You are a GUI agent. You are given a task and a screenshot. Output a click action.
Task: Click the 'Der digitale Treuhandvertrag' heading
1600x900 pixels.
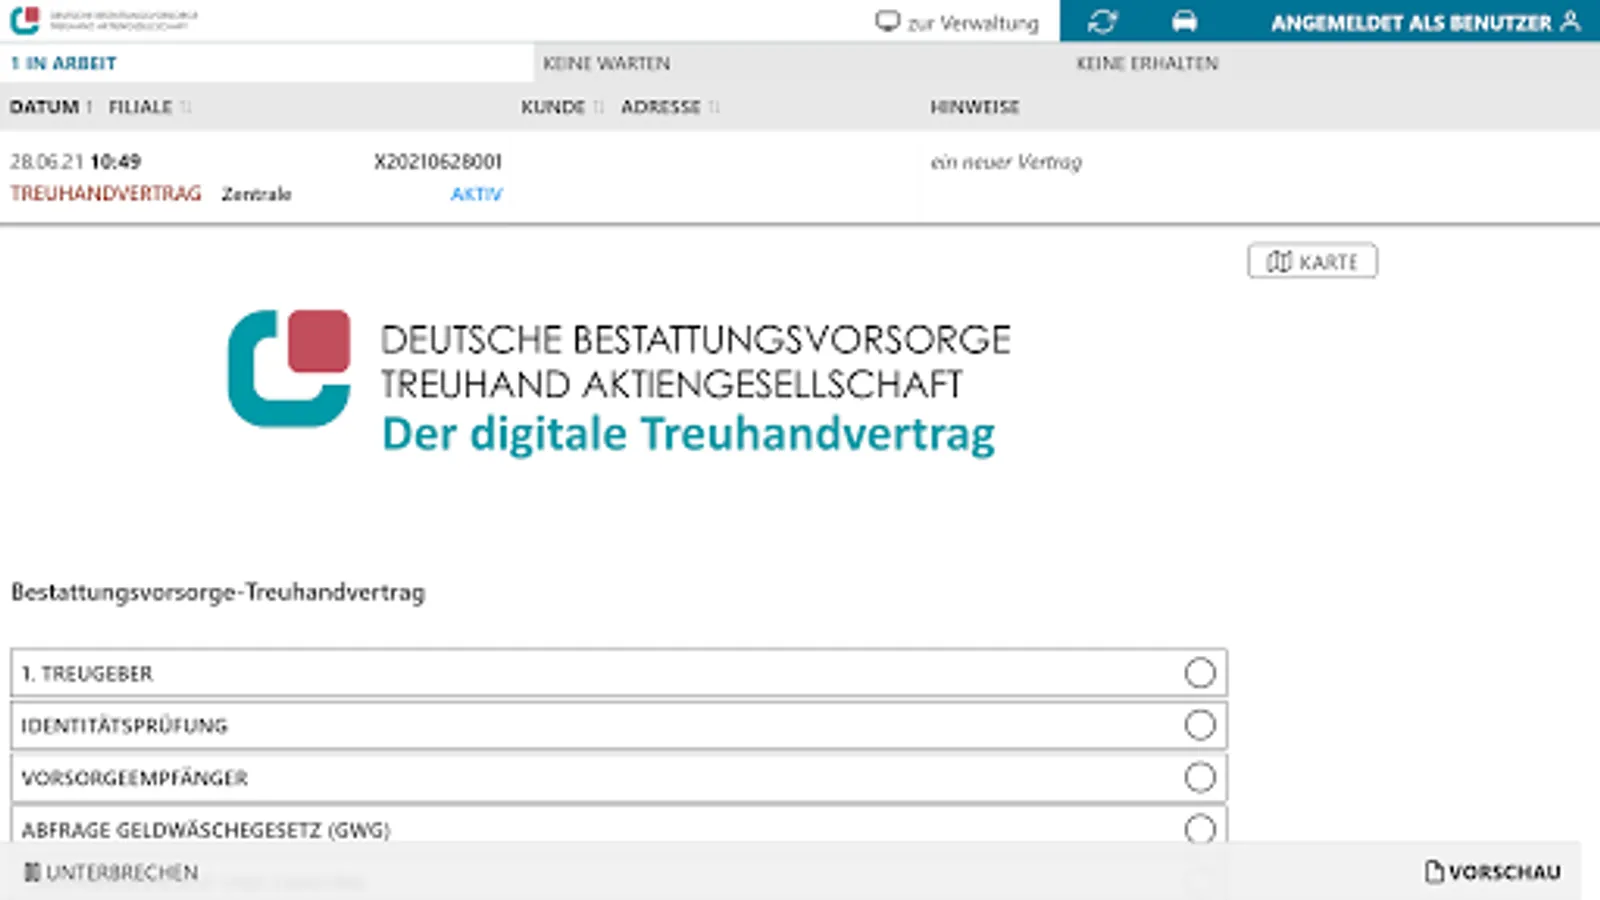point(689,435)
